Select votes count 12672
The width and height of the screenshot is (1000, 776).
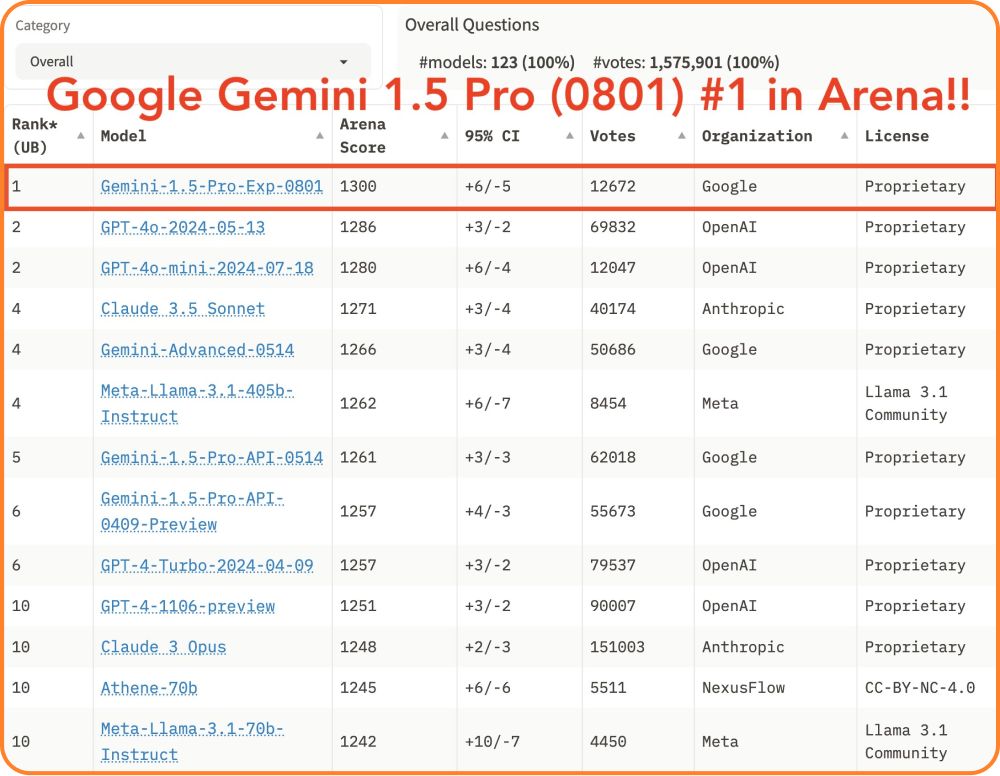coord(612,186)
